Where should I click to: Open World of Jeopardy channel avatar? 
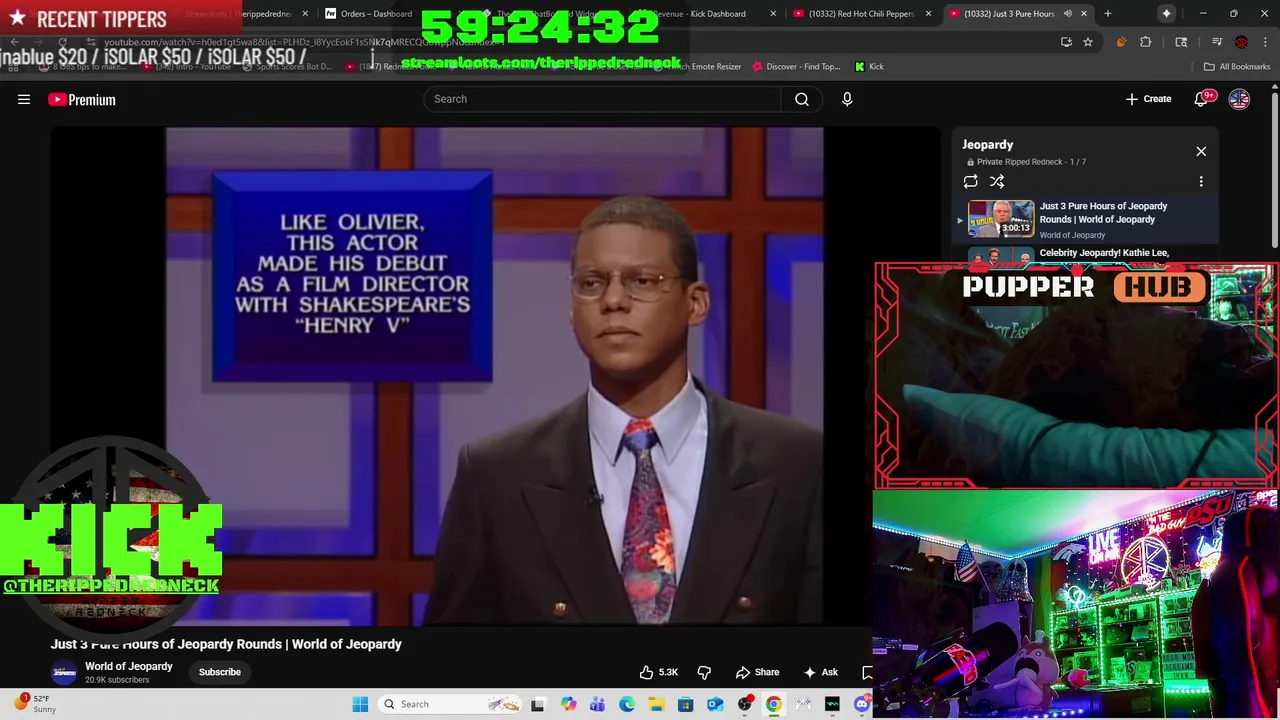coord(64,672)
